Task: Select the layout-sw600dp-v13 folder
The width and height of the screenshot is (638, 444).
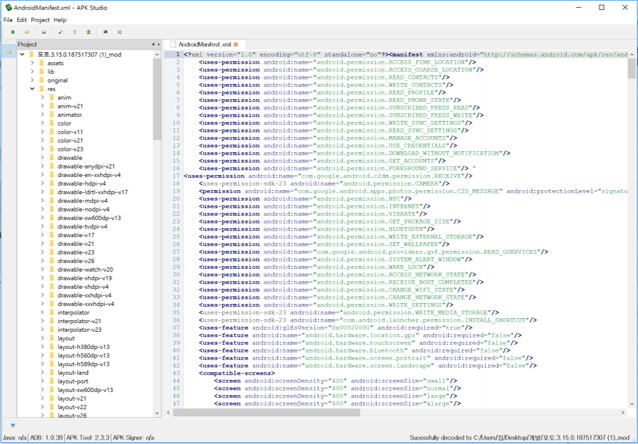Action: pos(85,390)
